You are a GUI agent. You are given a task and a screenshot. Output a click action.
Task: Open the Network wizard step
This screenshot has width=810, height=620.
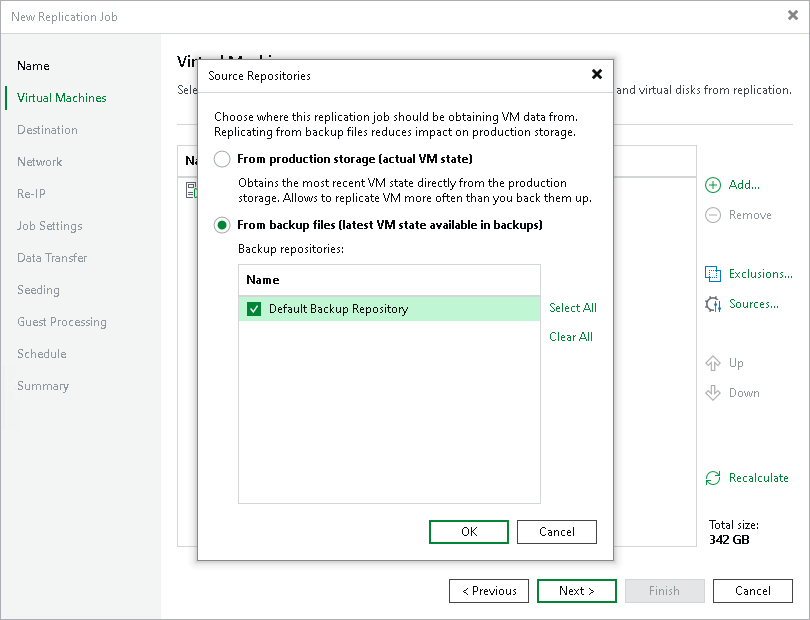coord(39,162)
